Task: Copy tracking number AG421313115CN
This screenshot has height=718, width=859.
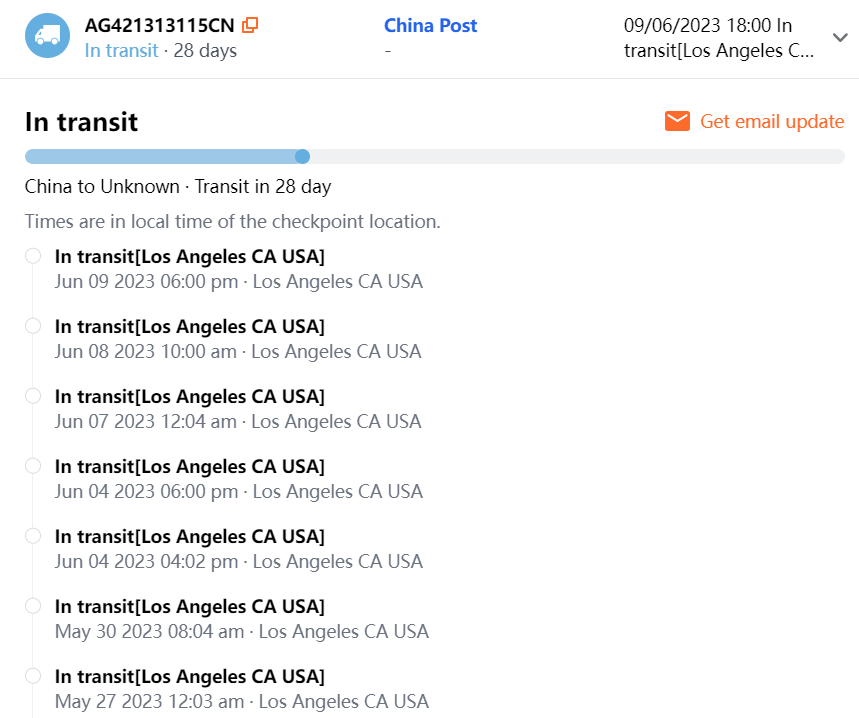Action: (250, 25)
